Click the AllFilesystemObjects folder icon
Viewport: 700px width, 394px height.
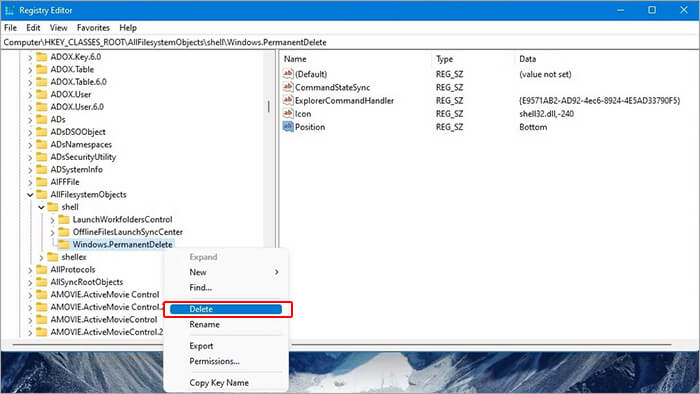pyautogui.click(x=42, y=194)
